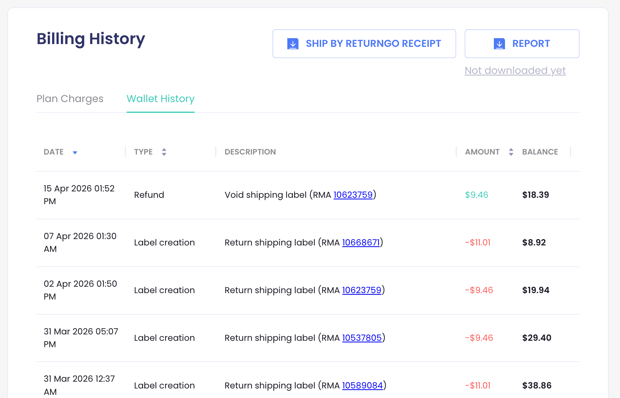Open RMA link 10537805
The height and width of the screenshot is (398, 620).
point(362,338)
